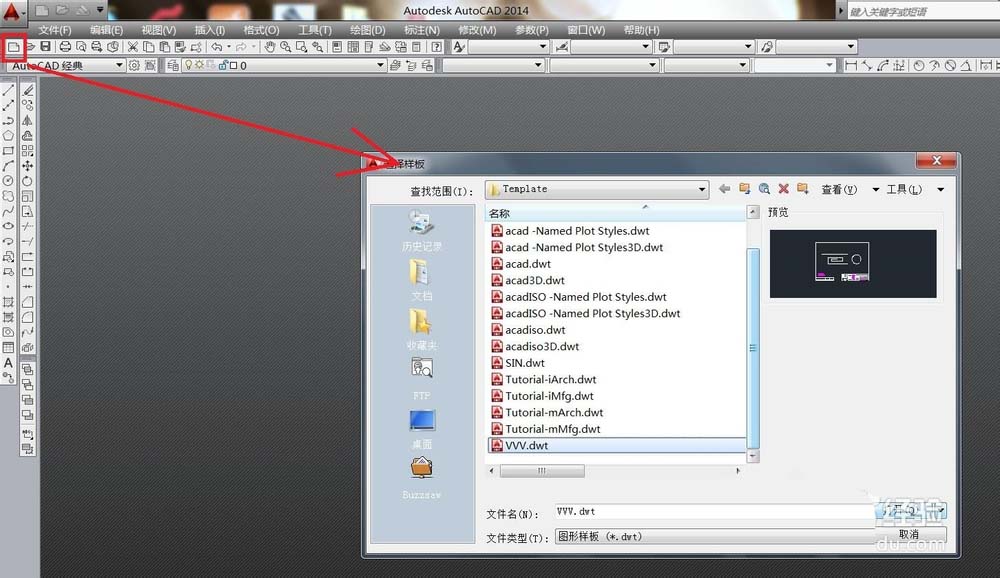1000x578 pixels.
Task: Select the Line draw tool
Action: (8, 91)
